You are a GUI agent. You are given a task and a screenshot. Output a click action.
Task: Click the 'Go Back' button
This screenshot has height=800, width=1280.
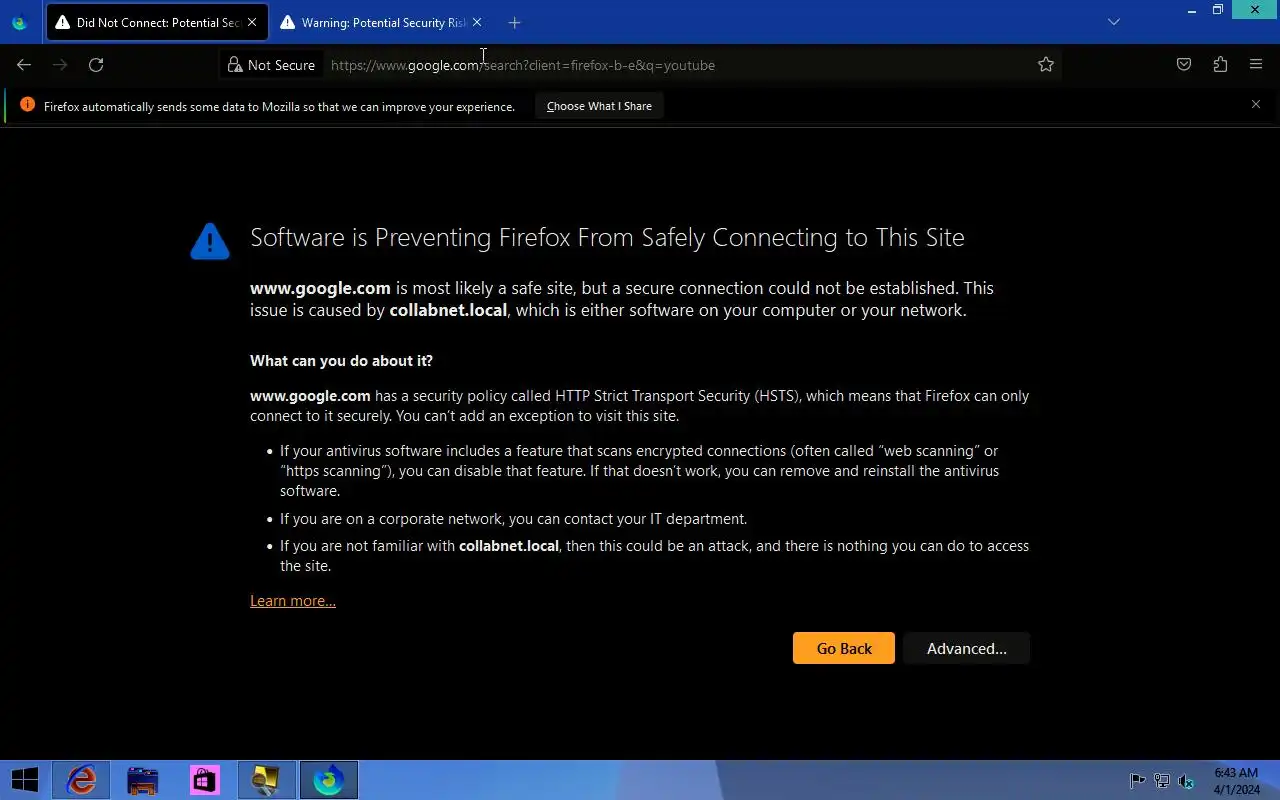(844, 648)
